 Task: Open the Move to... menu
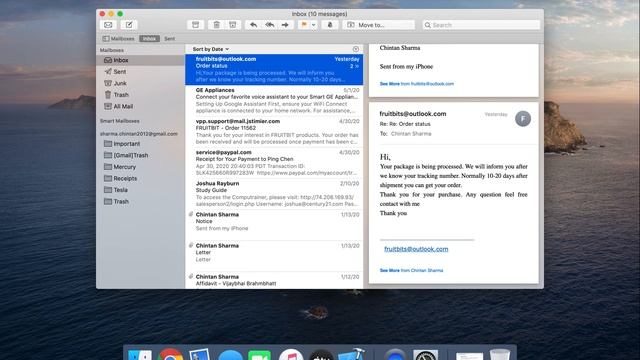(x=378, y=25)
